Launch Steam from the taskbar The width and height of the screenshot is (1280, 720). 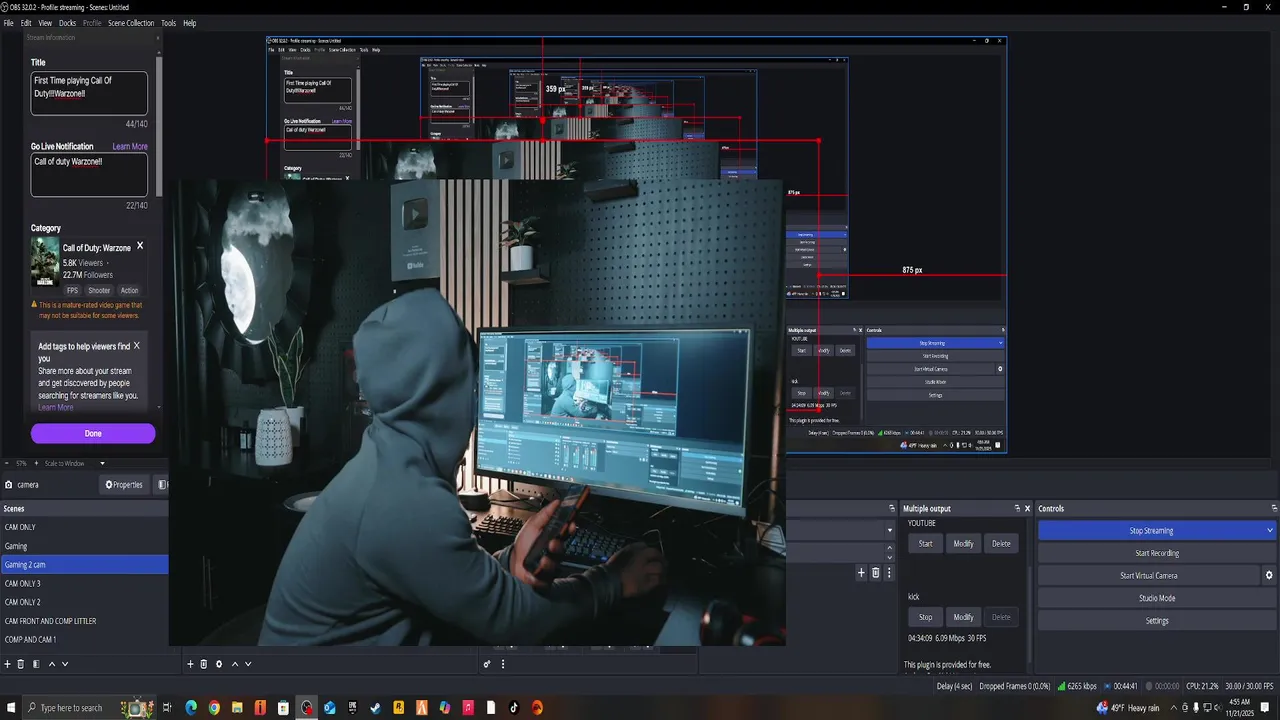tap(376, 708)
